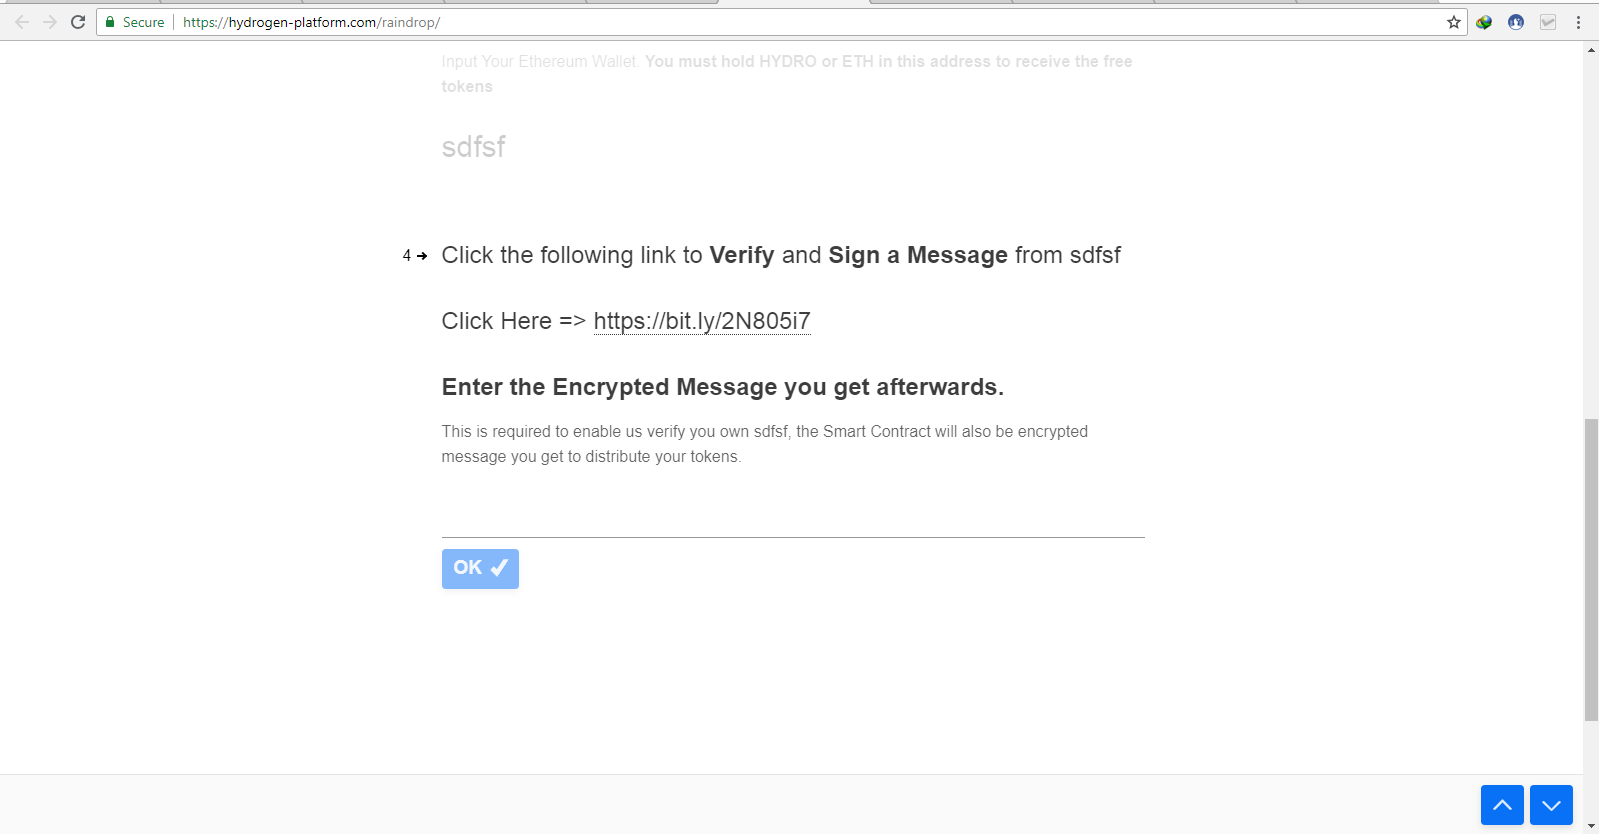Screen dimensions: 1599x834
Task: Bookmark this page with the star icon
Action: [x=1454, y=22]
